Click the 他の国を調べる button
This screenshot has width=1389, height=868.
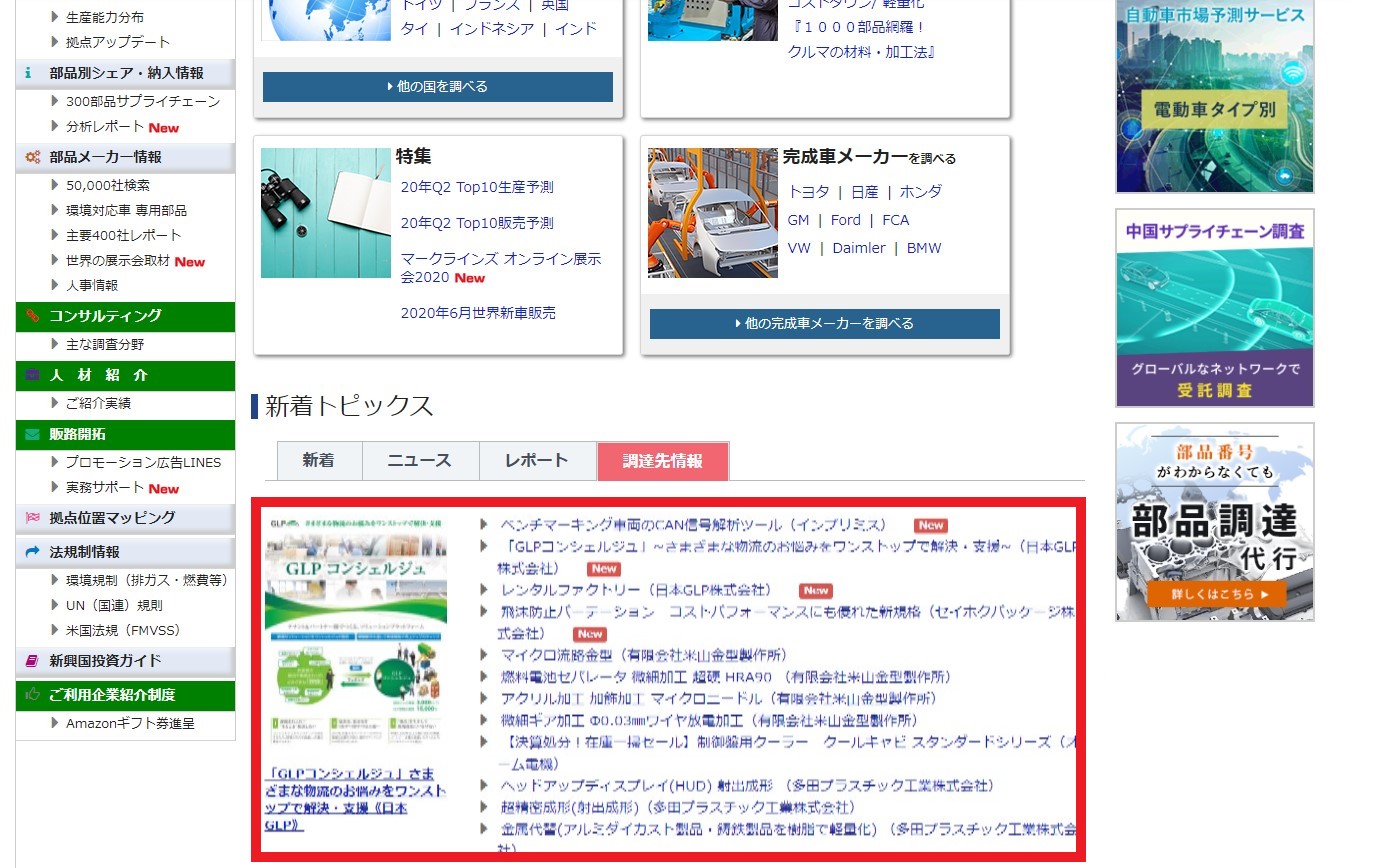tap(438, 87)
